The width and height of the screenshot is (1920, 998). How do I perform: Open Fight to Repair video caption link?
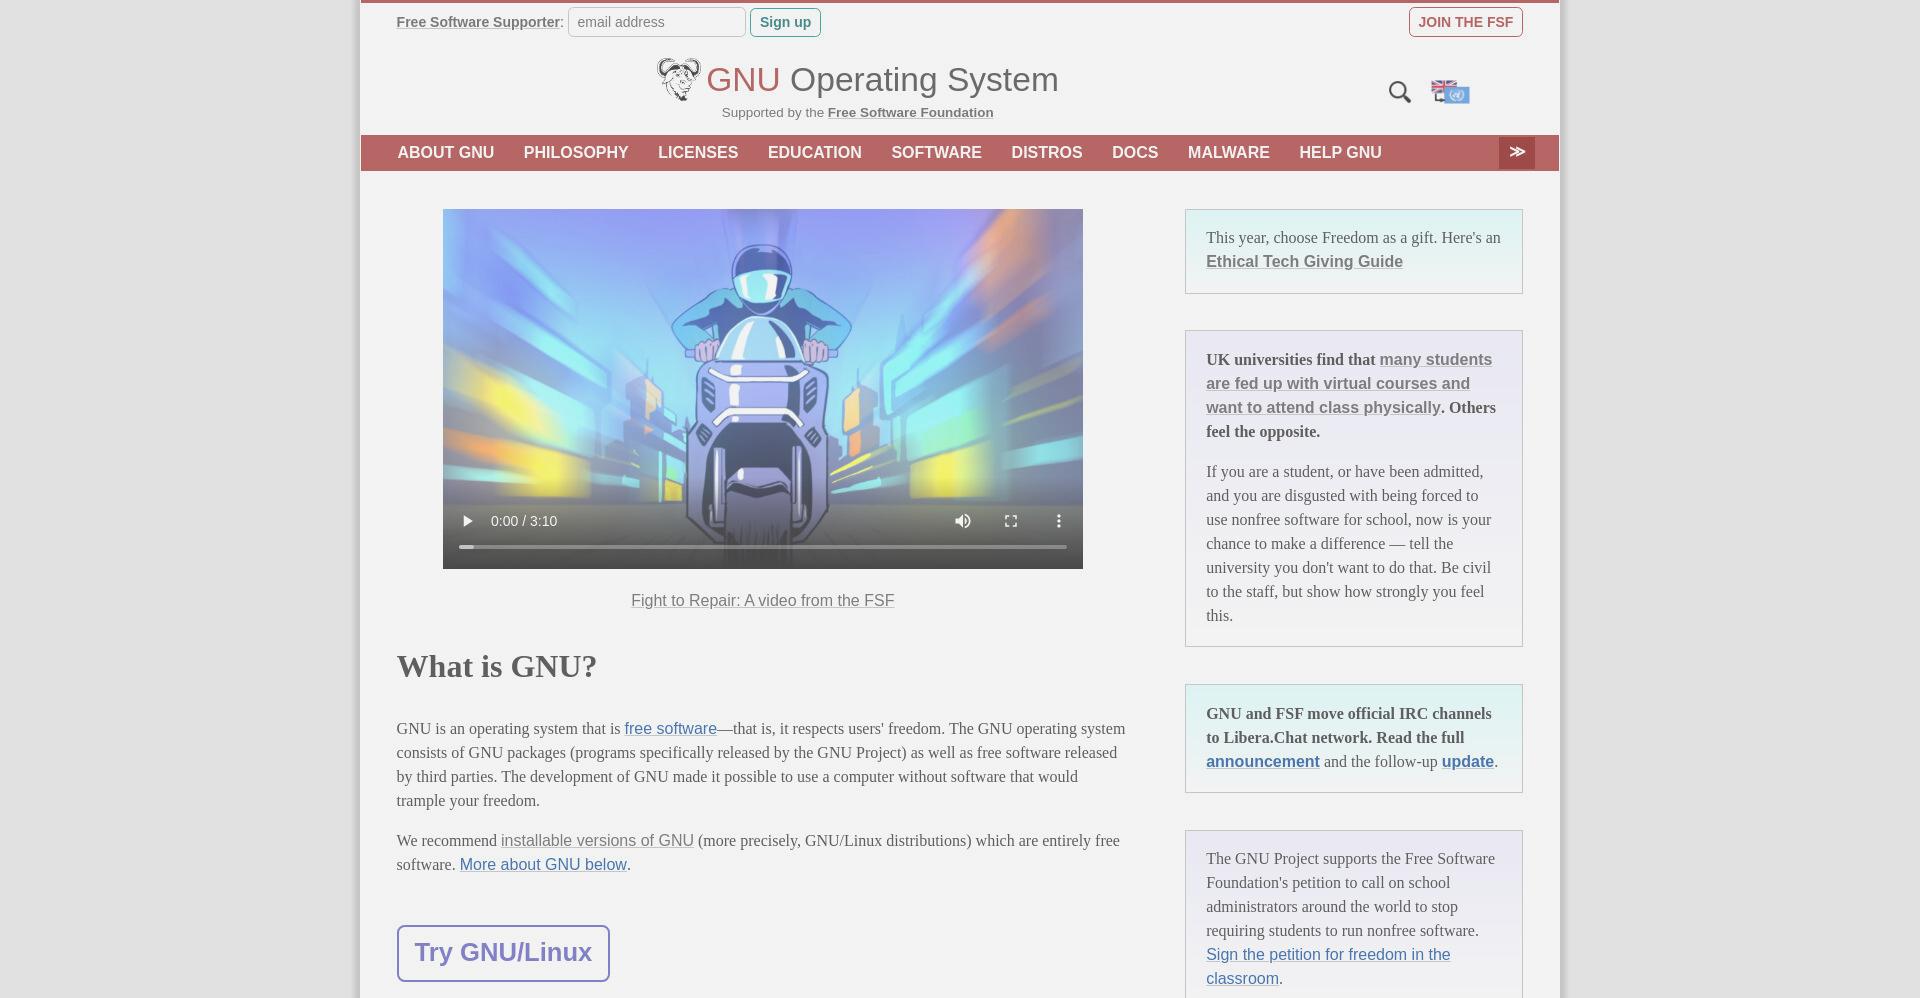(x=762, y=601)
